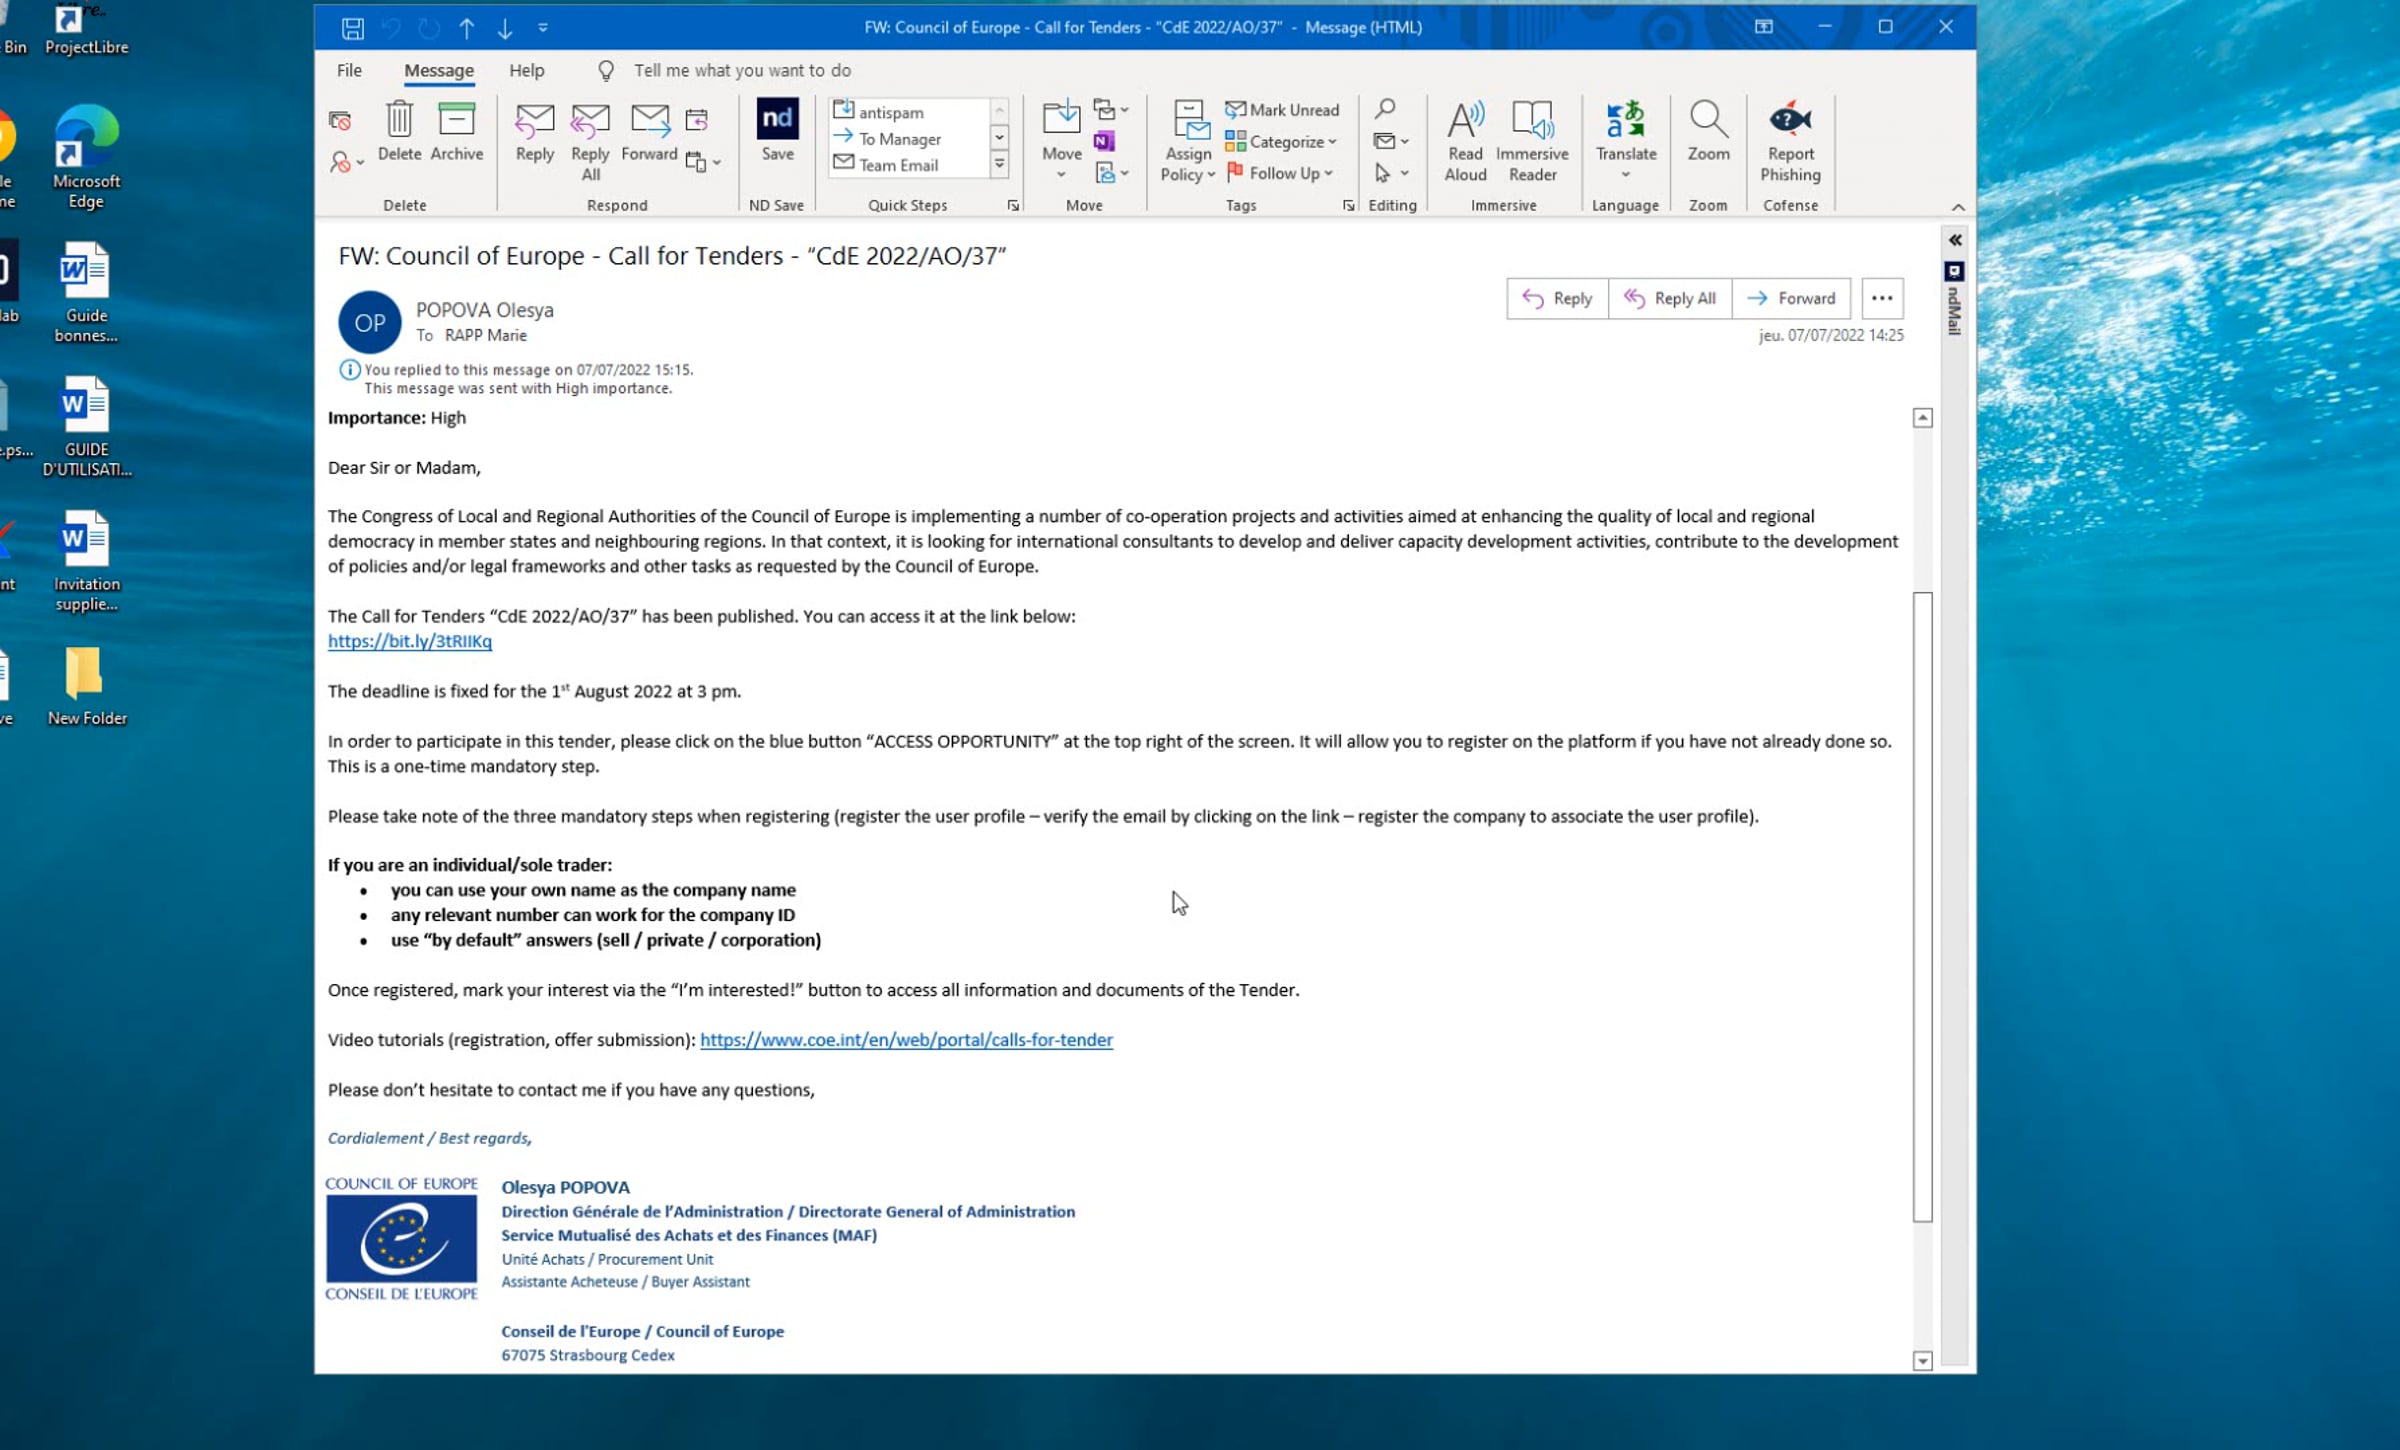Start Read Aloud
This screenshot has height=1450, width=2400.
click(1465, 141)
